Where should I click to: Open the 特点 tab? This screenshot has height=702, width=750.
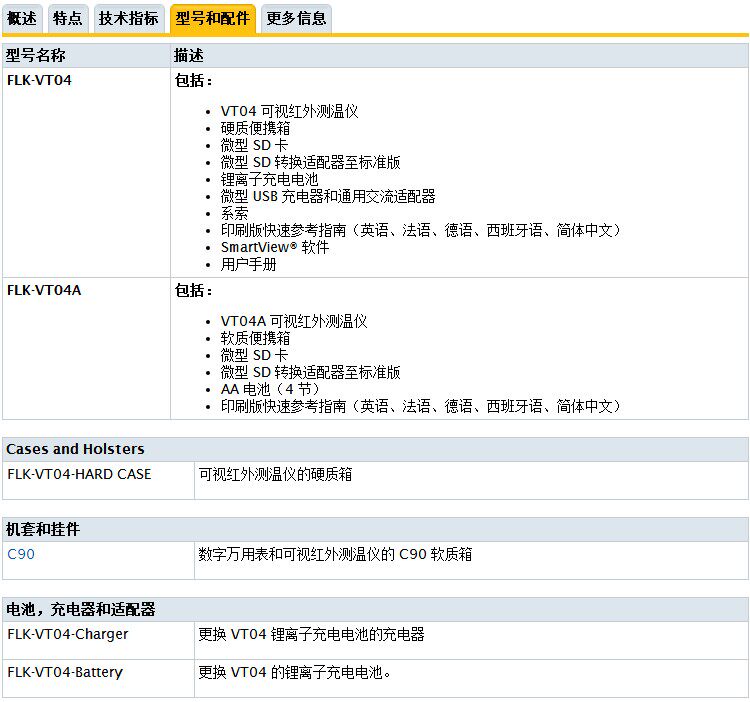tap(67, 19)
